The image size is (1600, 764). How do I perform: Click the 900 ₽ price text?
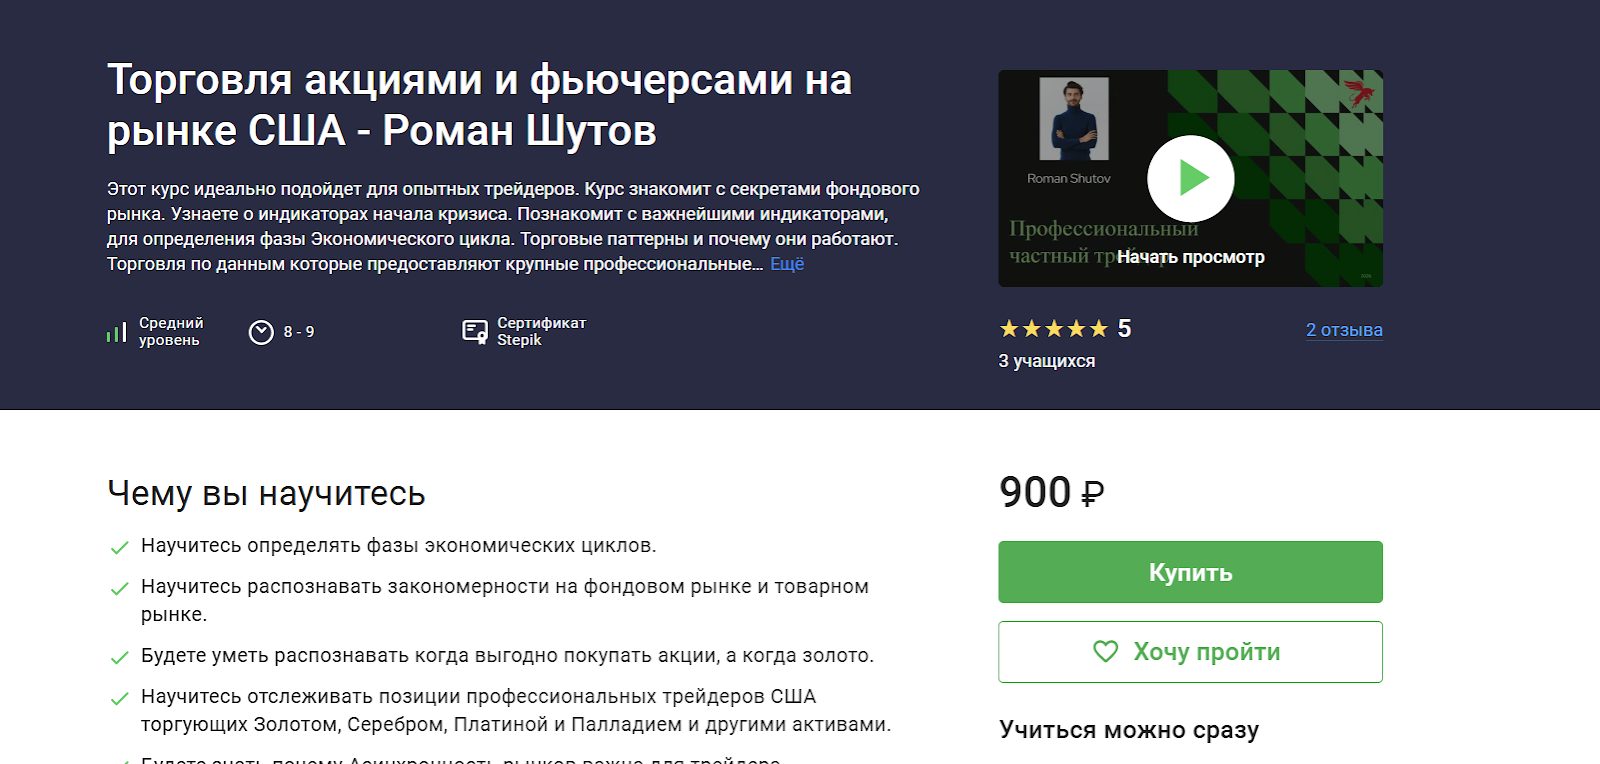[x=1051, y=492]
